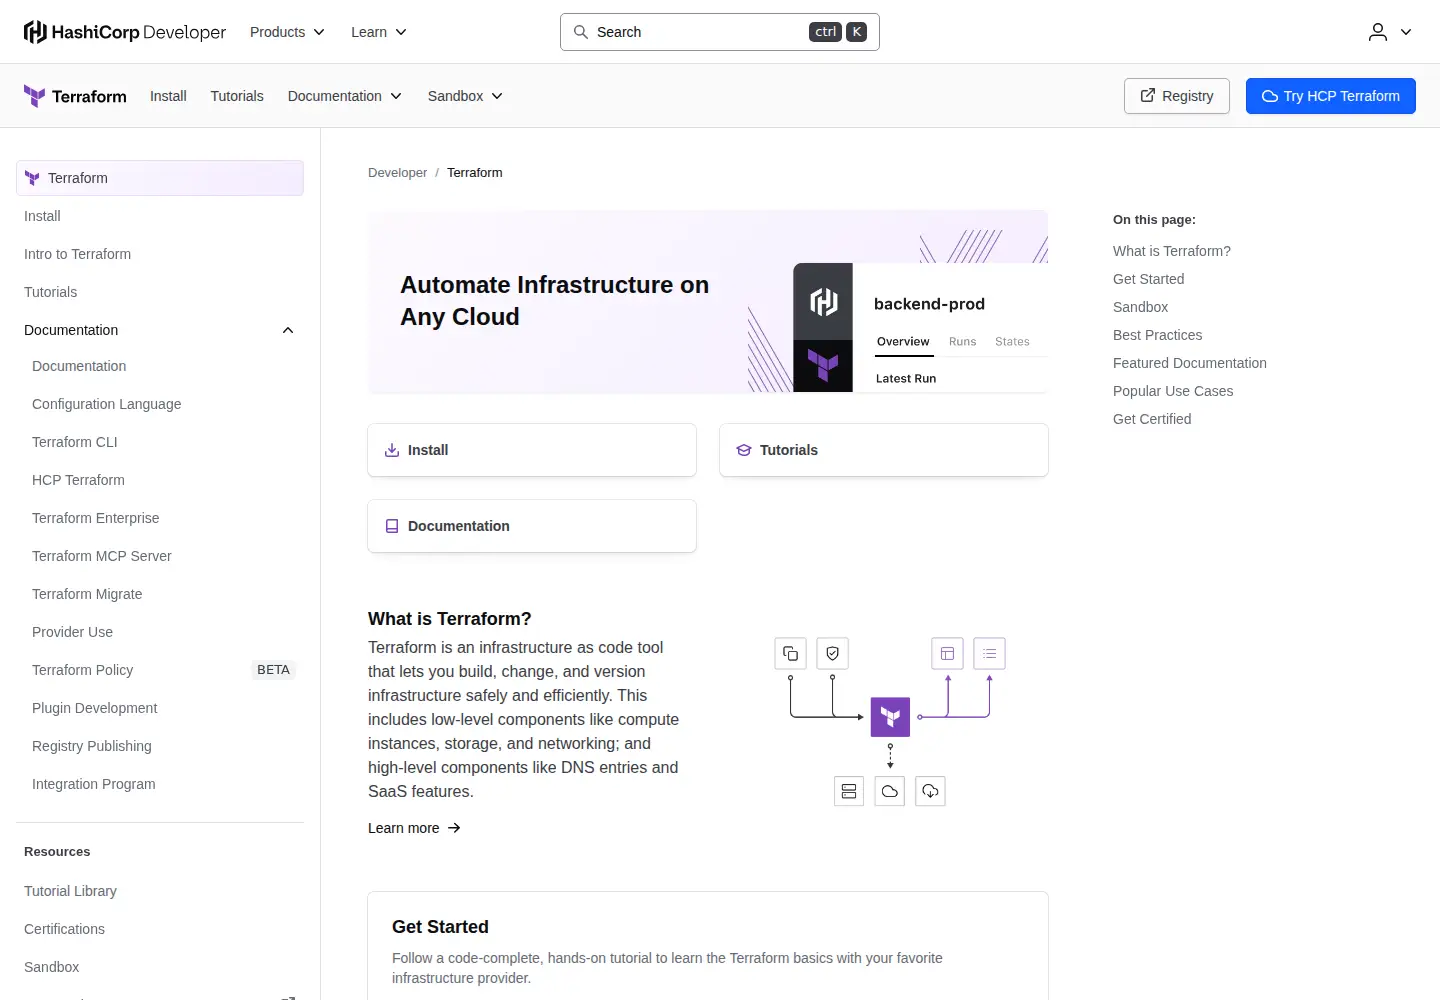Open Integration Program in sidebar
The width and height of the screenshot is (1440, 1000).
click(x=93, y=784)
